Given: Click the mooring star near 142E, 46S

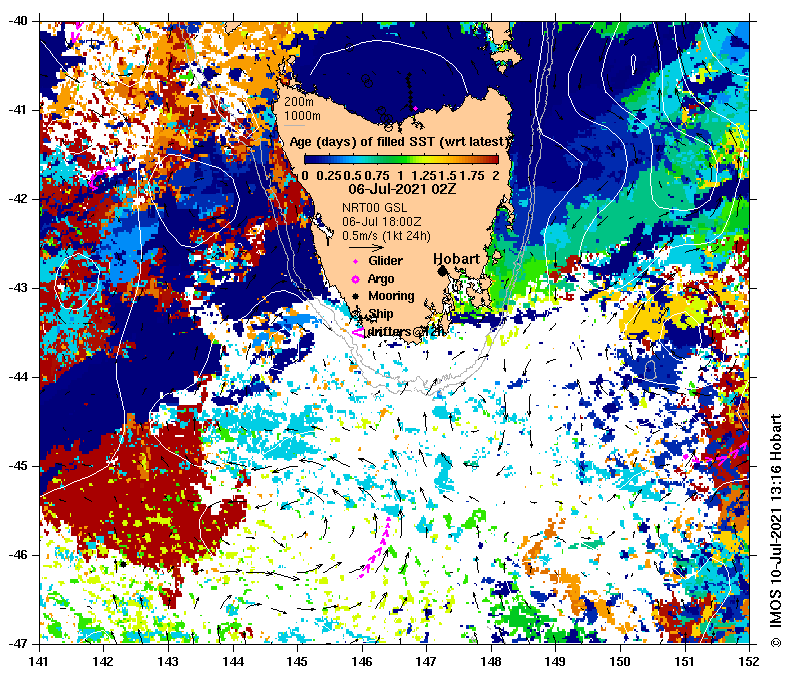Looking at the screenshot, I should 123,564.
